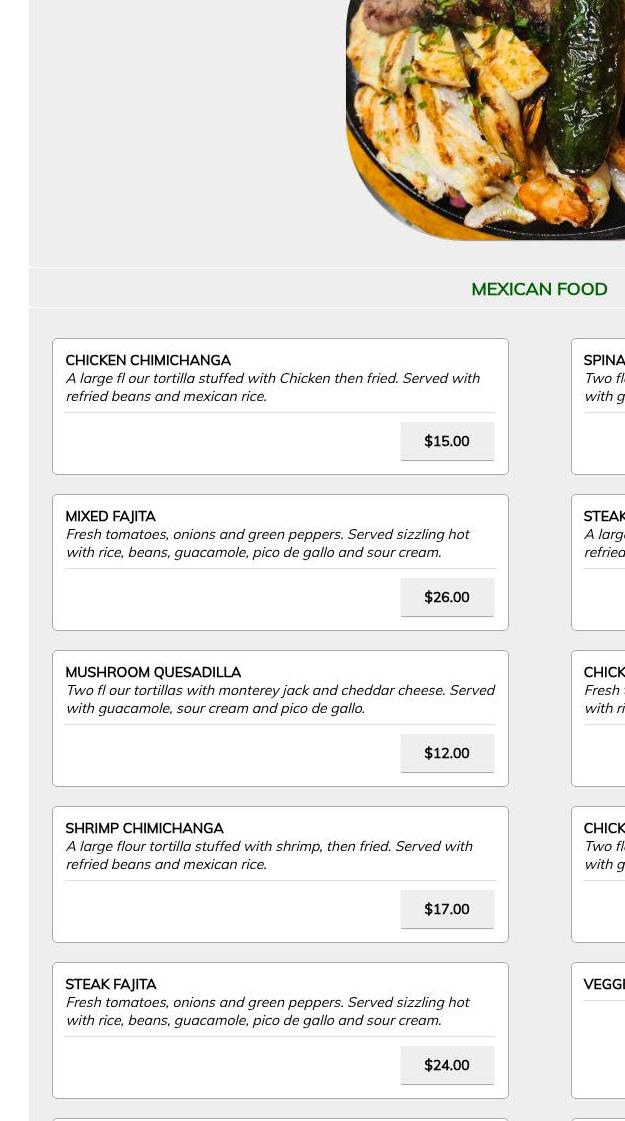Select the Mushroom Quesadilla title
The image size is (625, 1121).
point(153,672)
